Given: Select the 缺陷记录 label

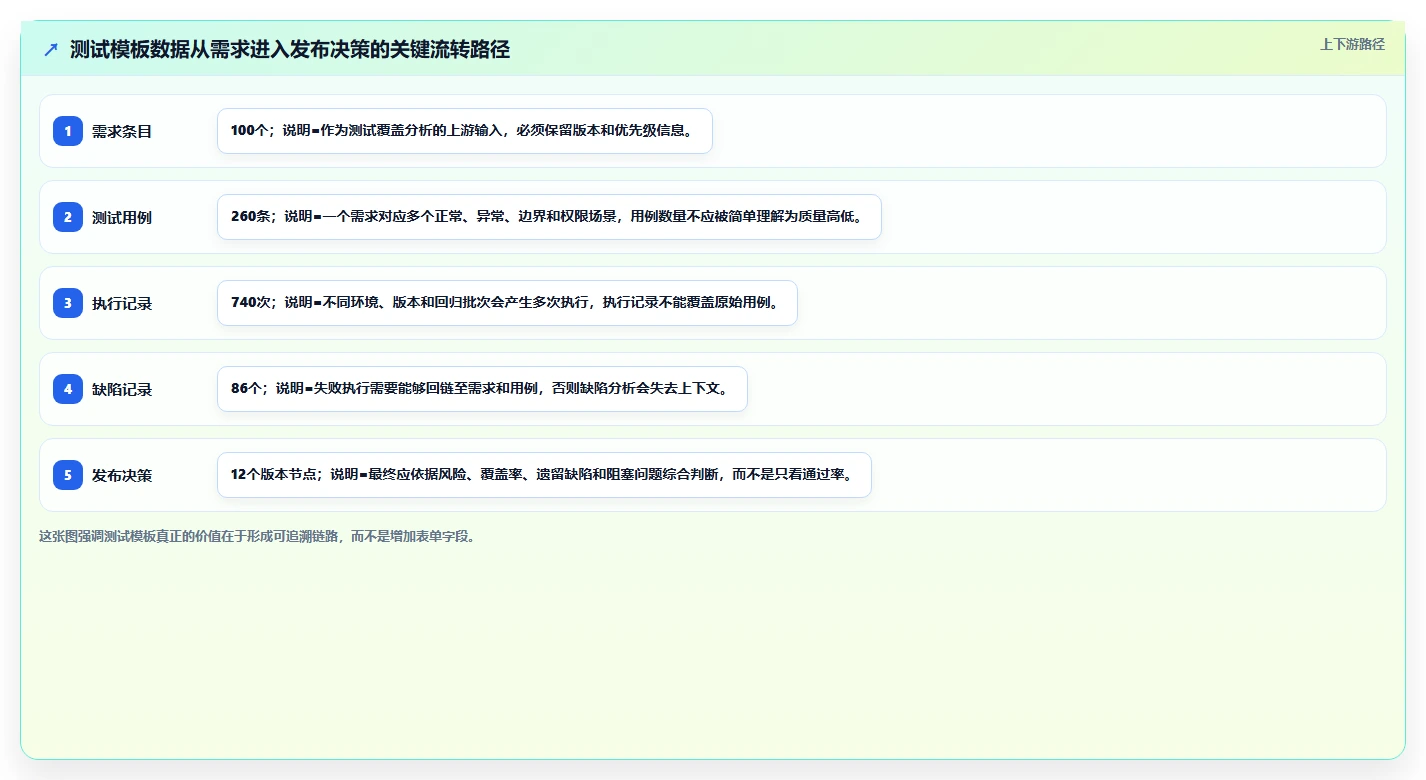Looking at the screenshot, I should [x=122, y=389].
